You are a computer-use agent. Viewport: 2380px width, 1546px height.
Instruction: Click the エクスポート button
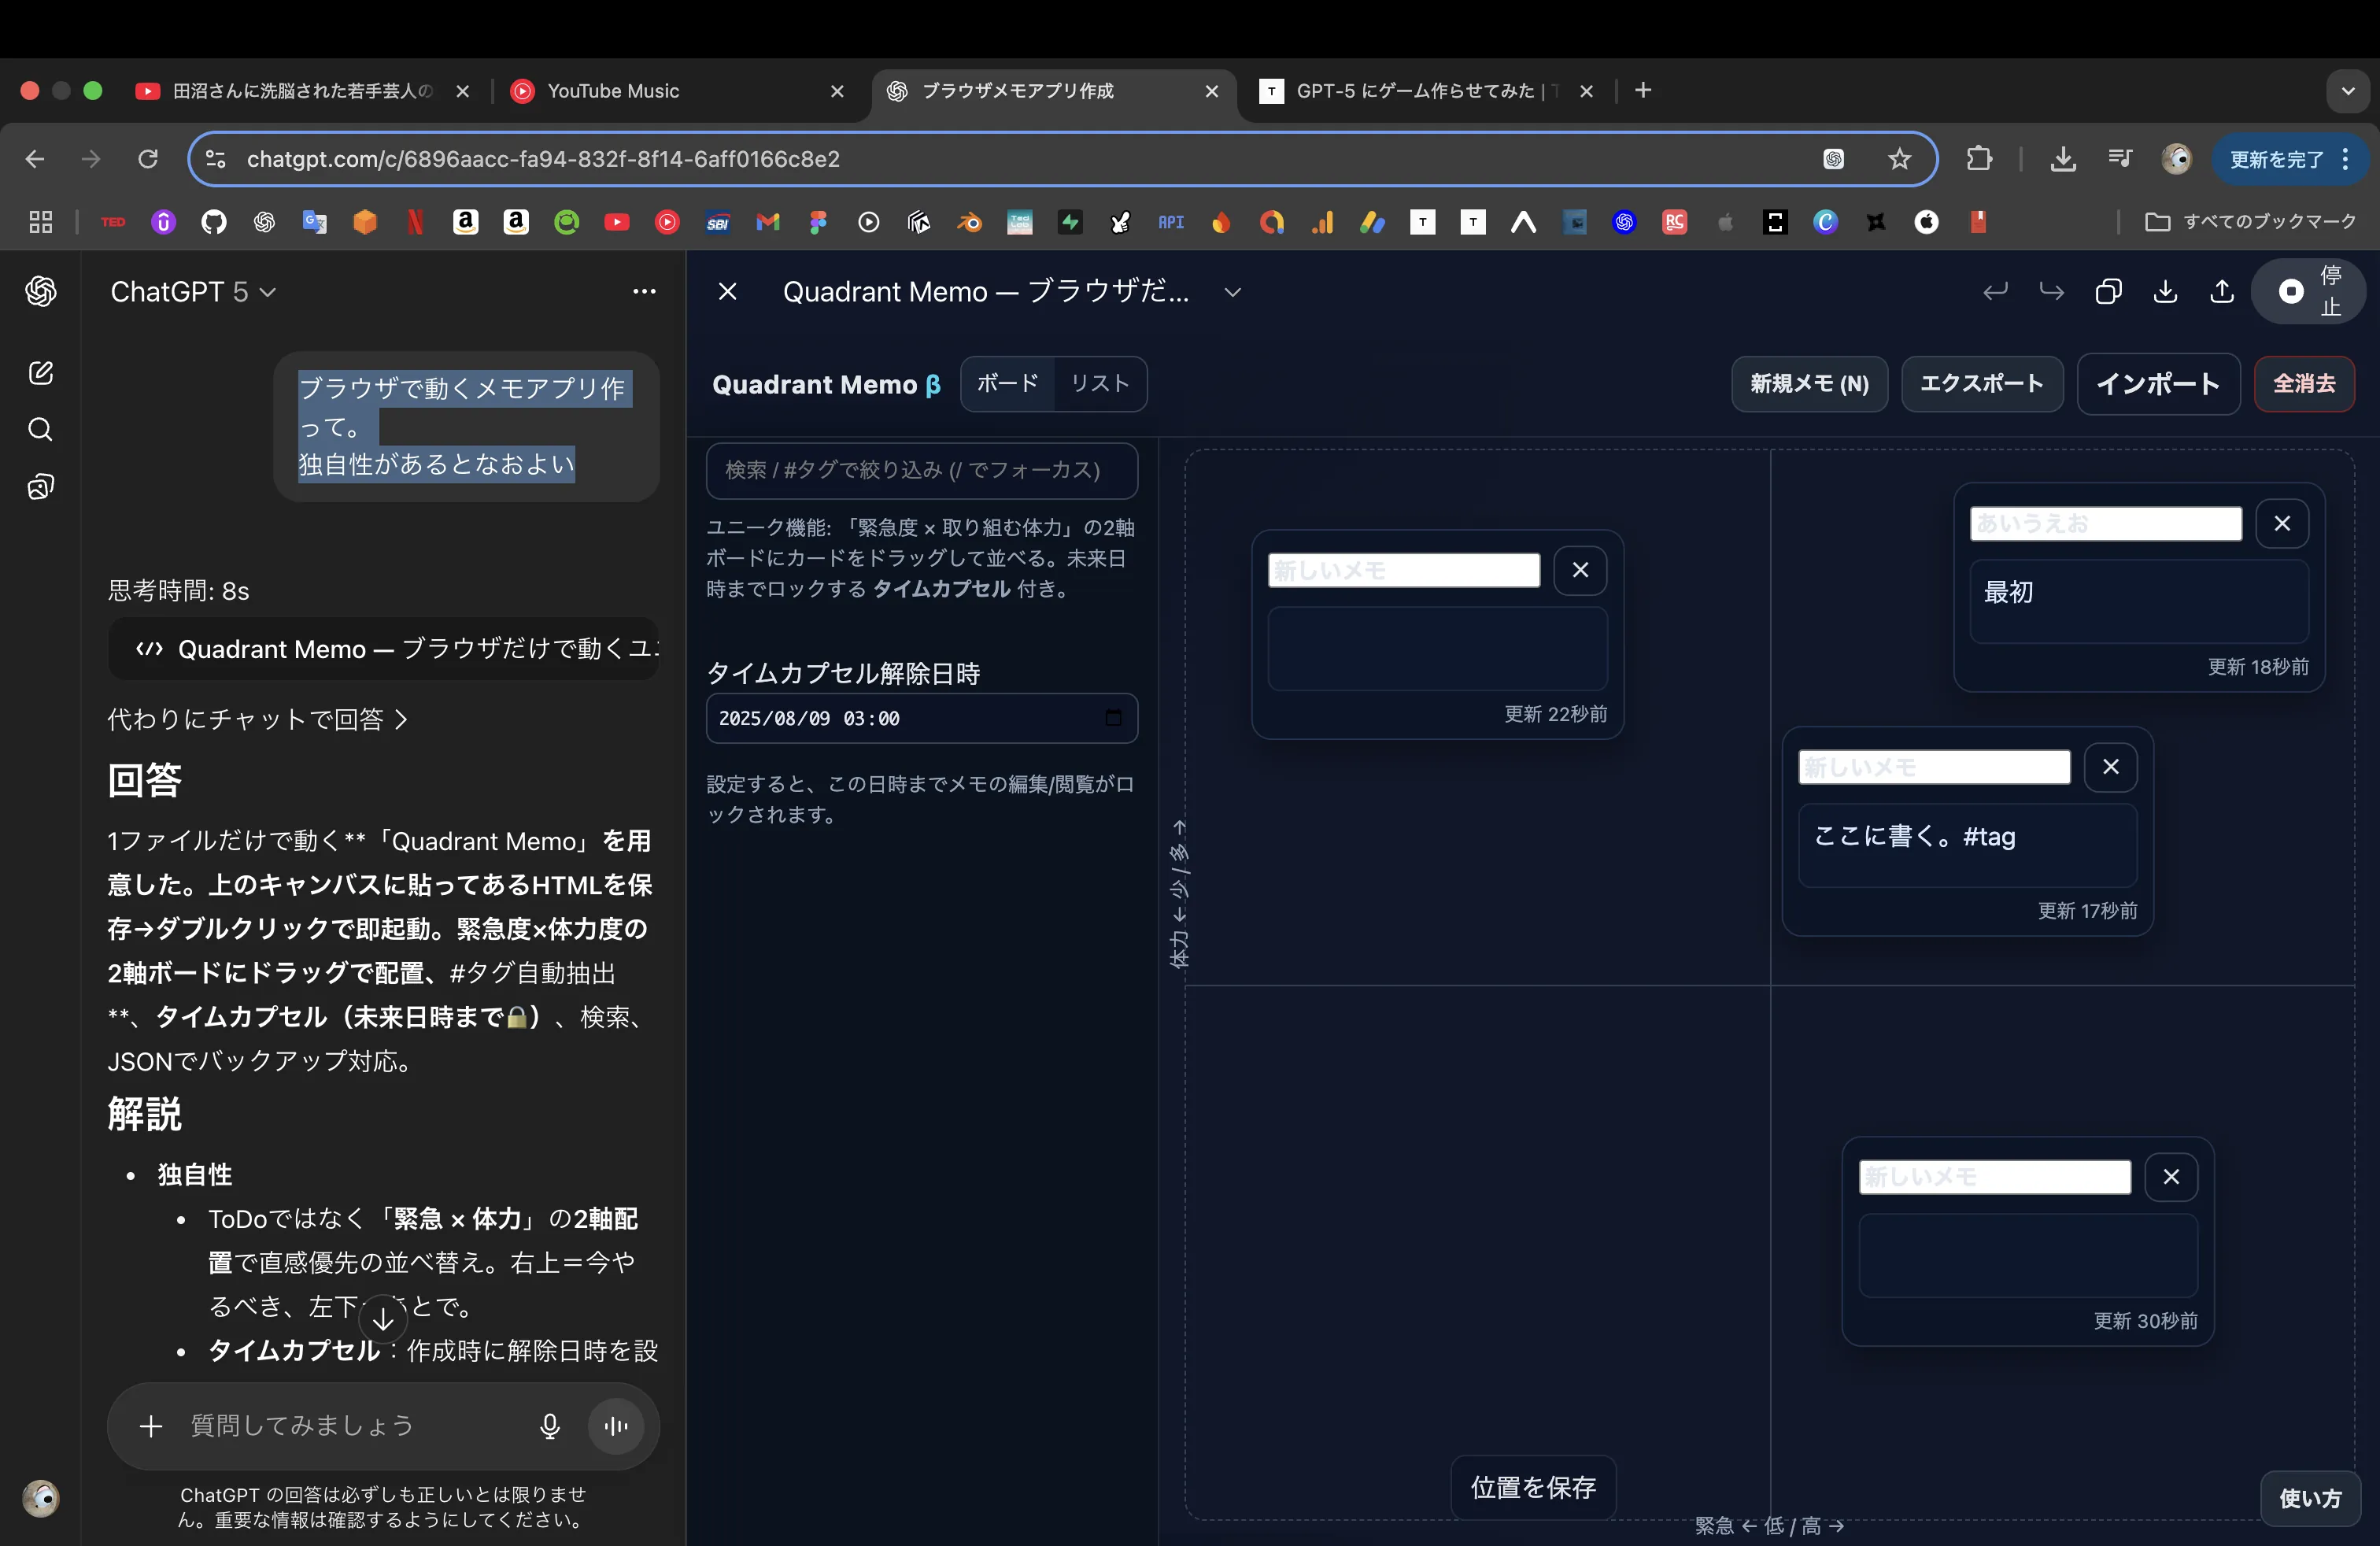(1982, 384)
